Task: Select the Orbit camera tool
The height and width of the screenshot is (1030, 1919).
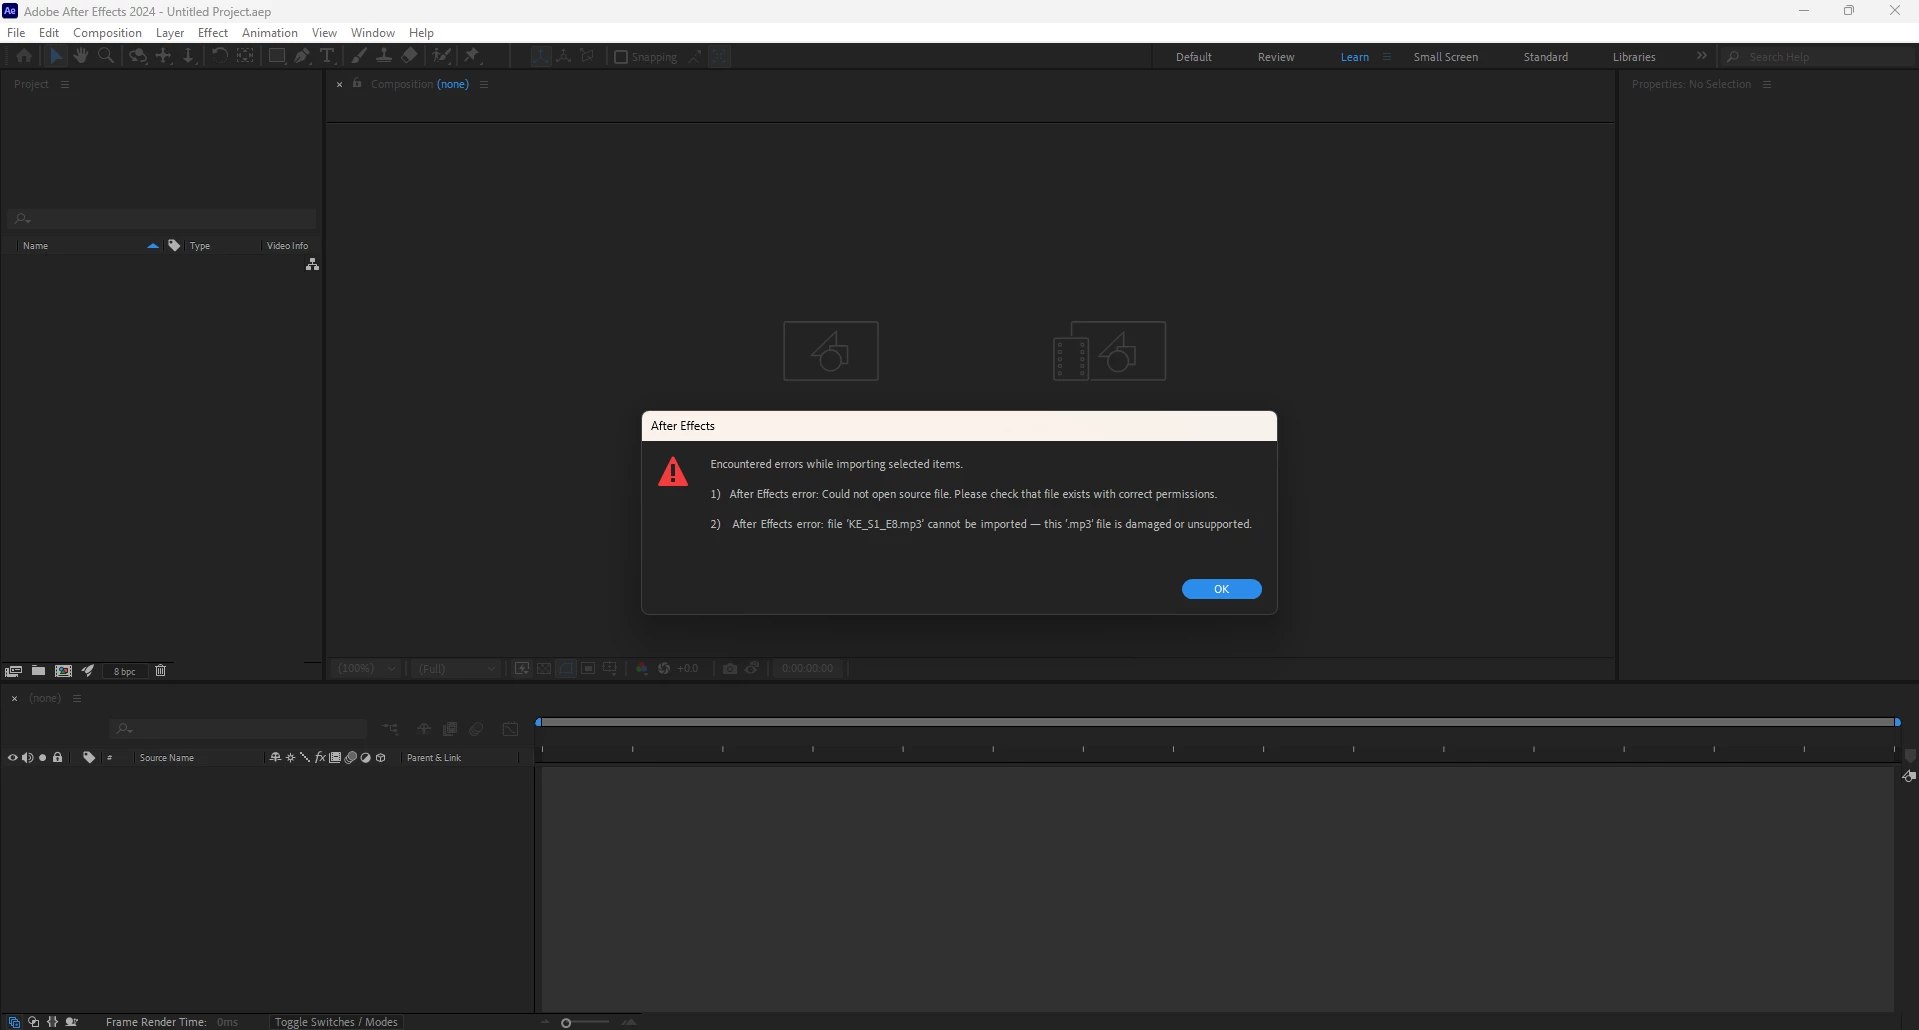Action: tap(138, 57)
